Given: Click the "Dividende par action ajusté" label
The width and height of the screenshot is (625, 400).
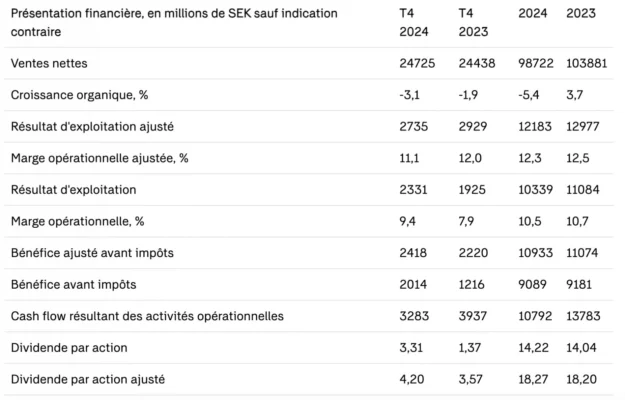Looking at the screenshot, I should pyautogui.click(x=87, y=379).
